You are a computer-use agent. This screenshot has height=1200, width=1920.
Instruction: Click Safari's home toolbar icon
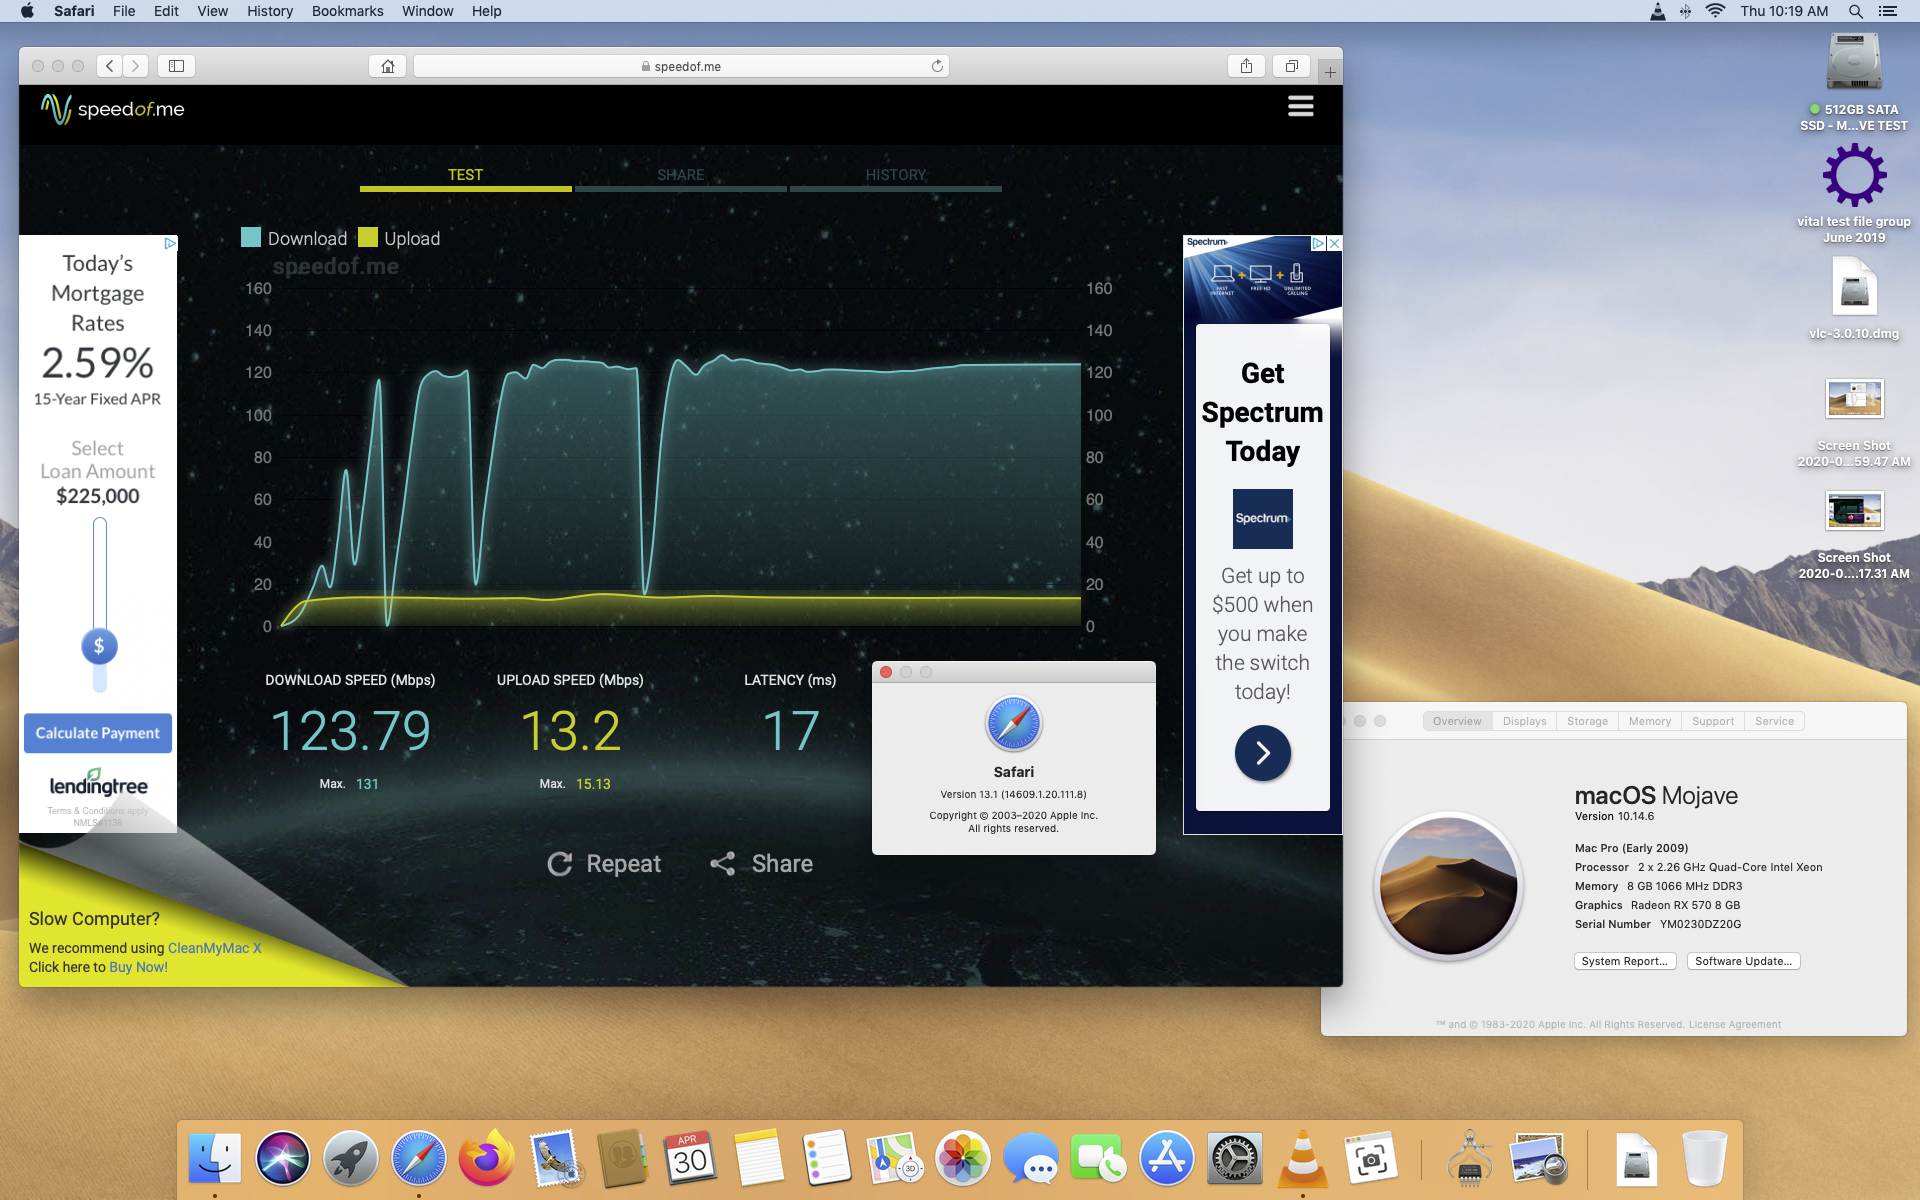[x=388, y=66]
